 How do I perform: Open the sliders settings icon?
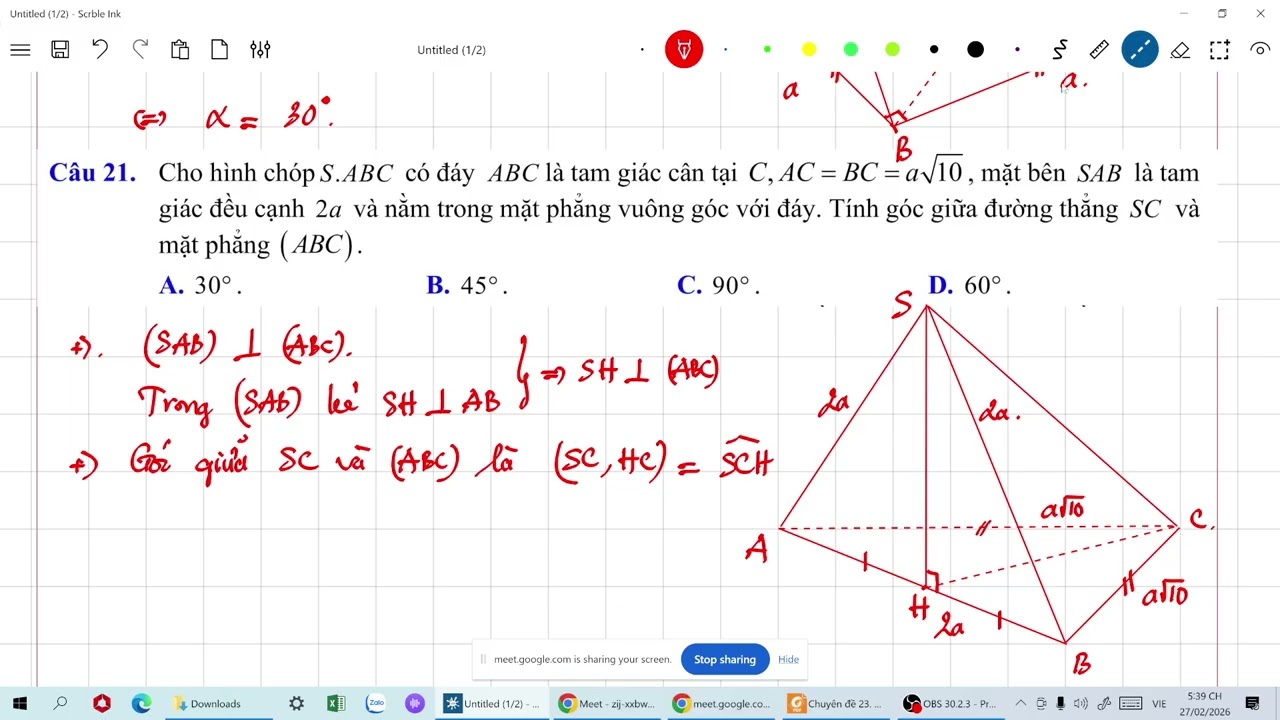pyautogui.click(x=260, y=50)
